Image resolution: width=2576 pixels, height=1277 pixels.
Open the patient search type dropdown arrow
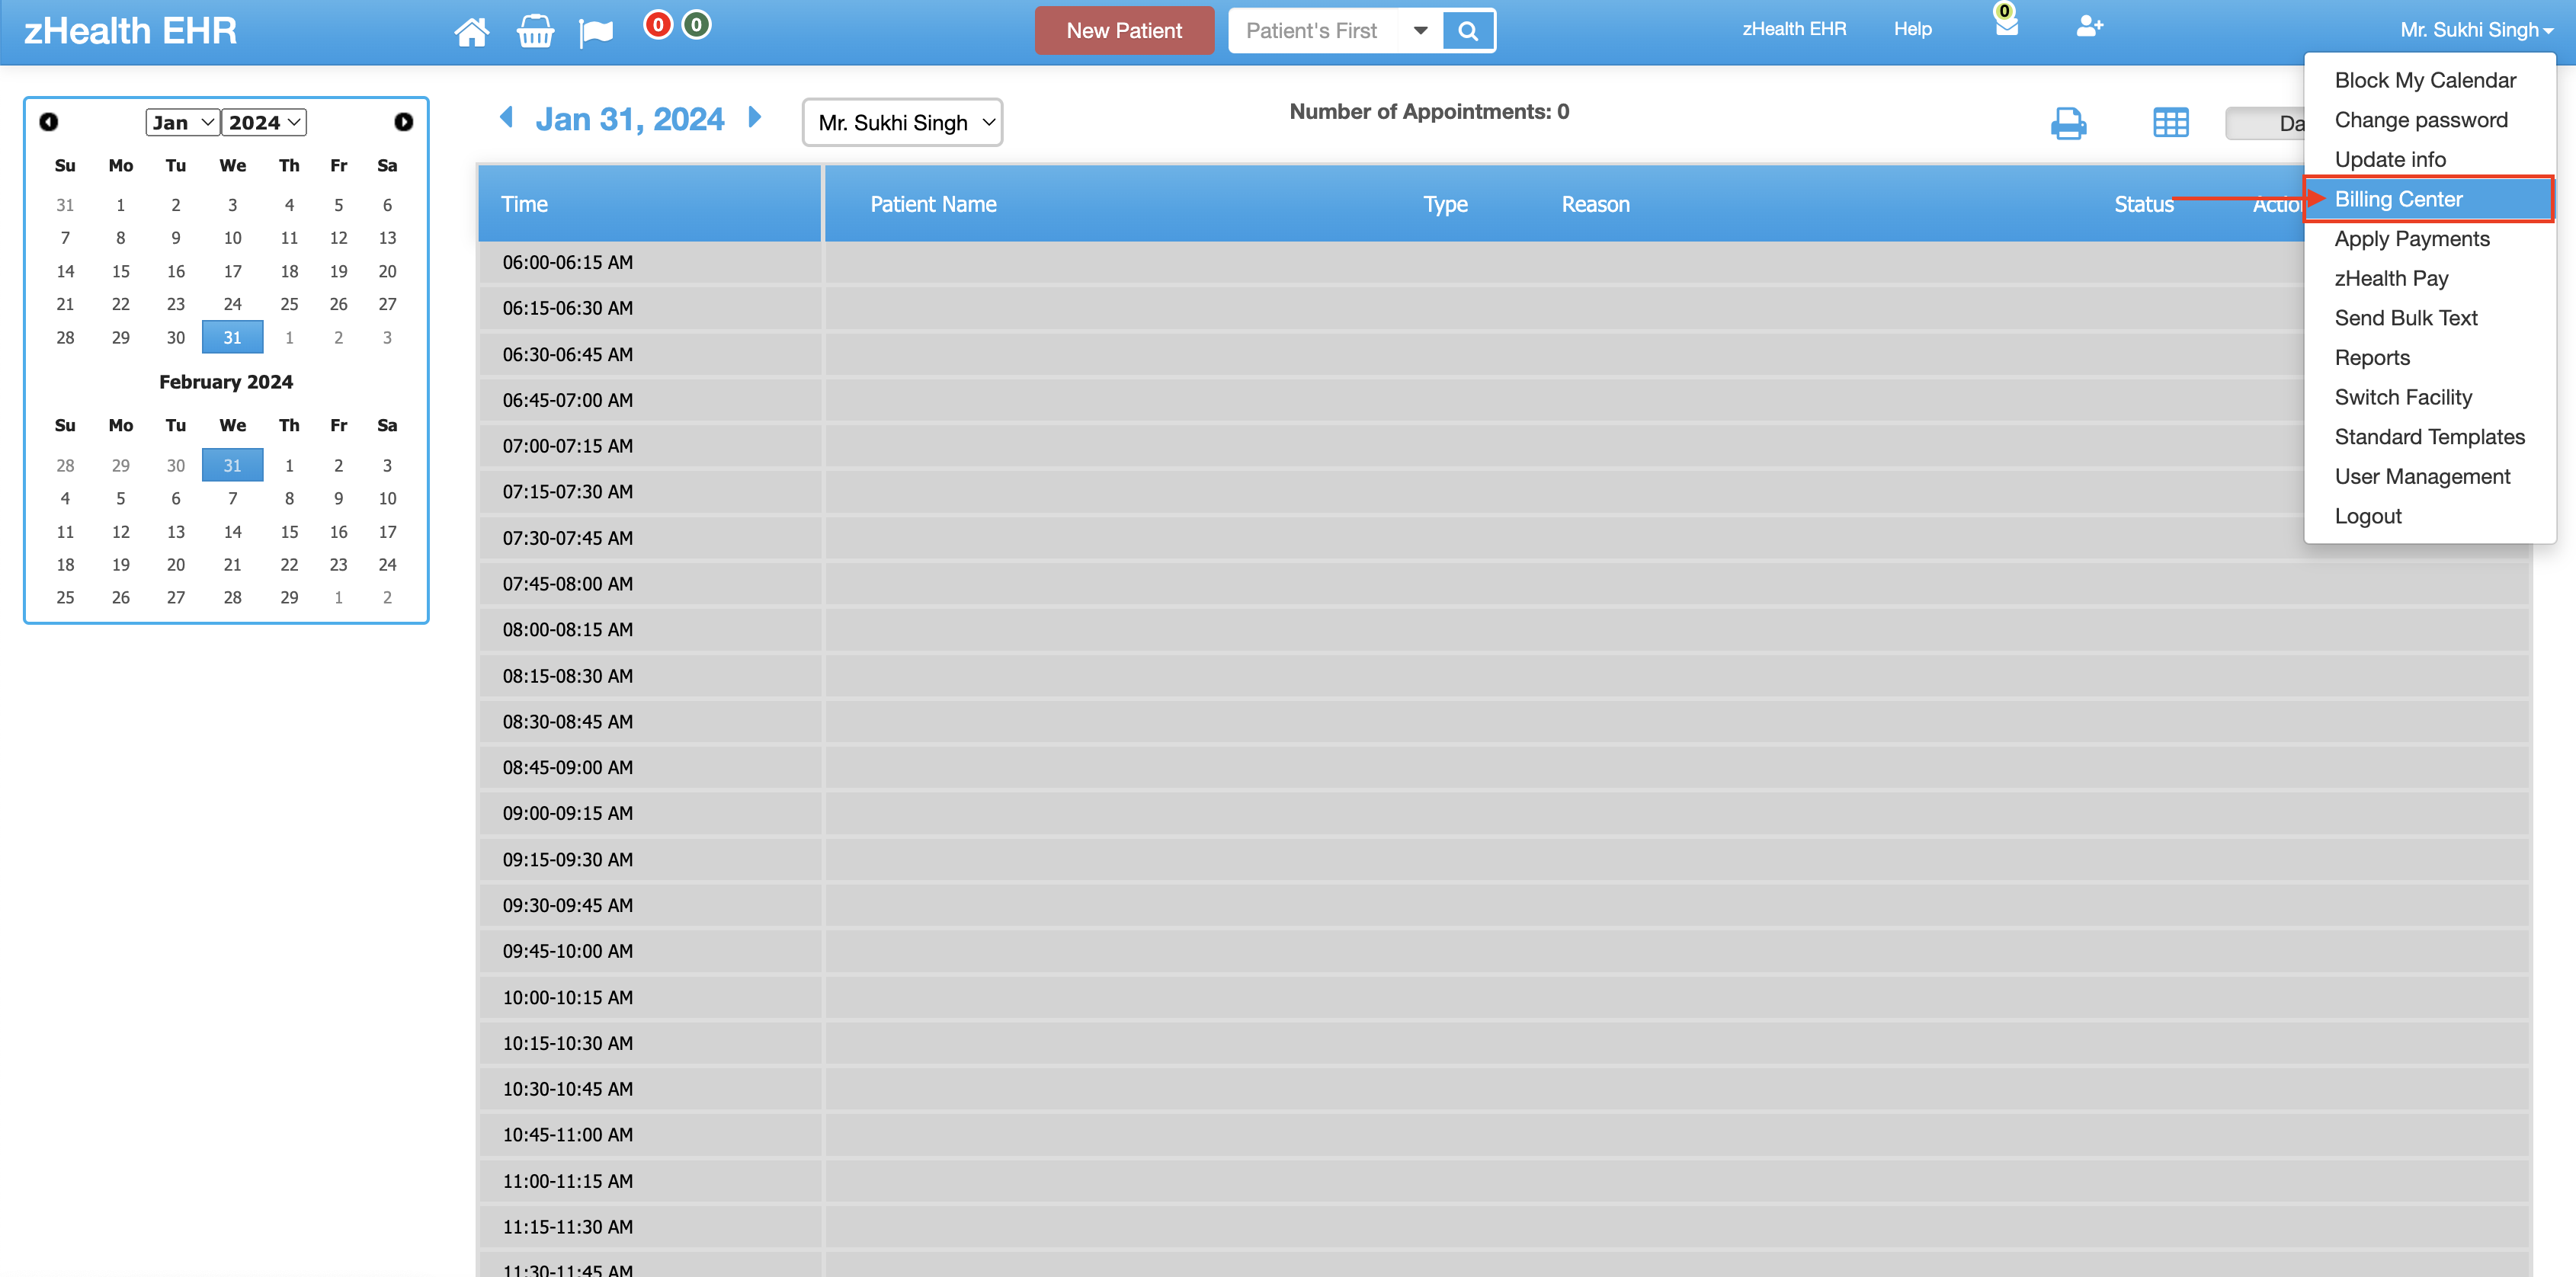(x=1420, y=31)
